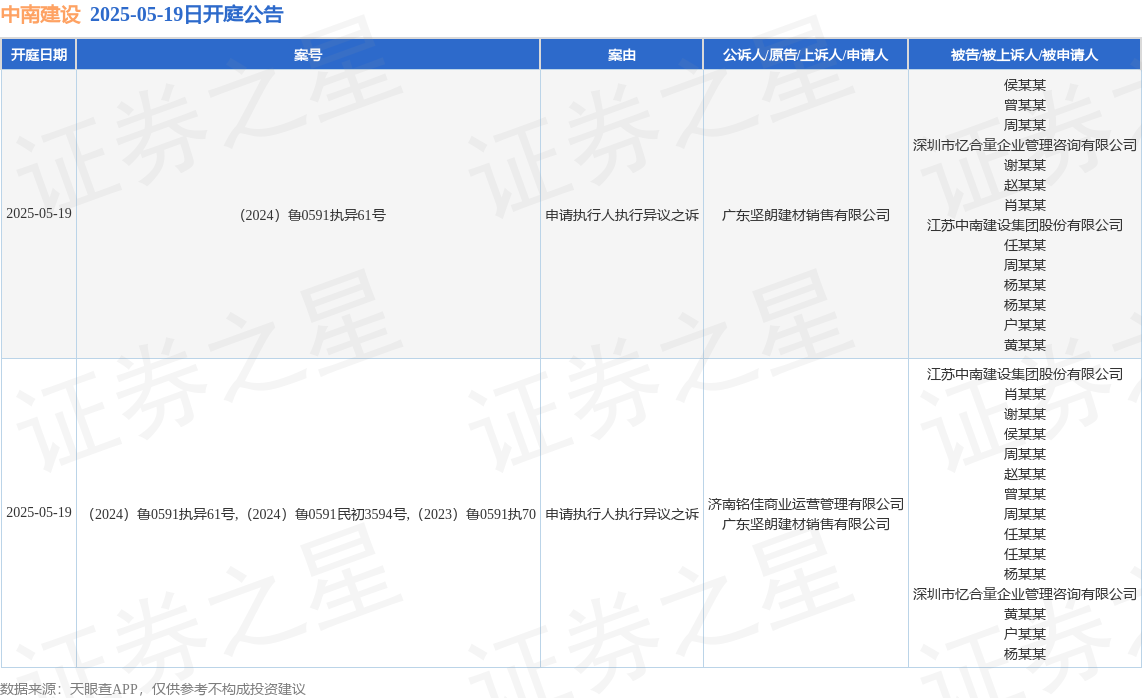Select defendant 赵某某 in the second case row
The height and width of the screenshot is (698, 1142).
tap(1025, 474)
